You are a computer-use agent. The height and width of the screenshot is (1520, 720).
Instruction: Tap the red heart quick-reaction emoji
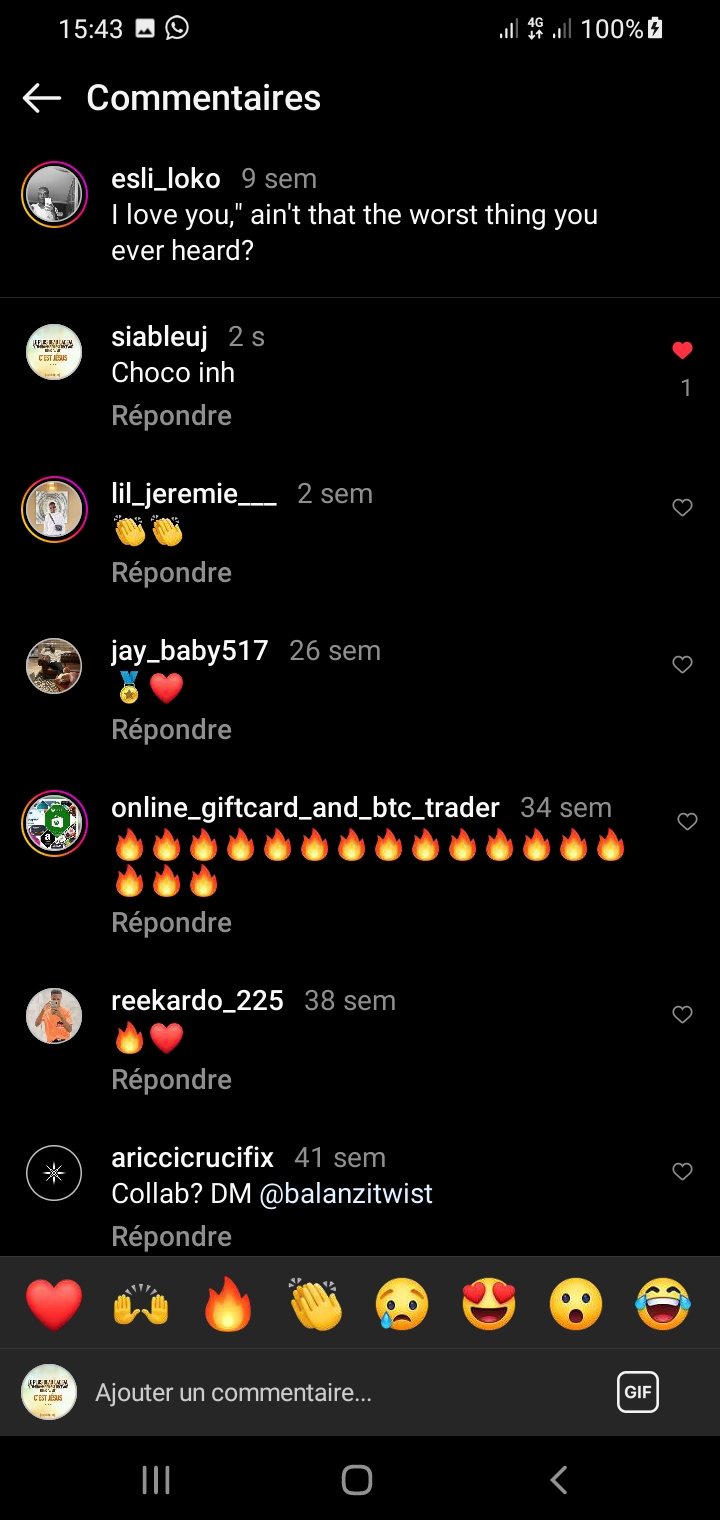54,1305
